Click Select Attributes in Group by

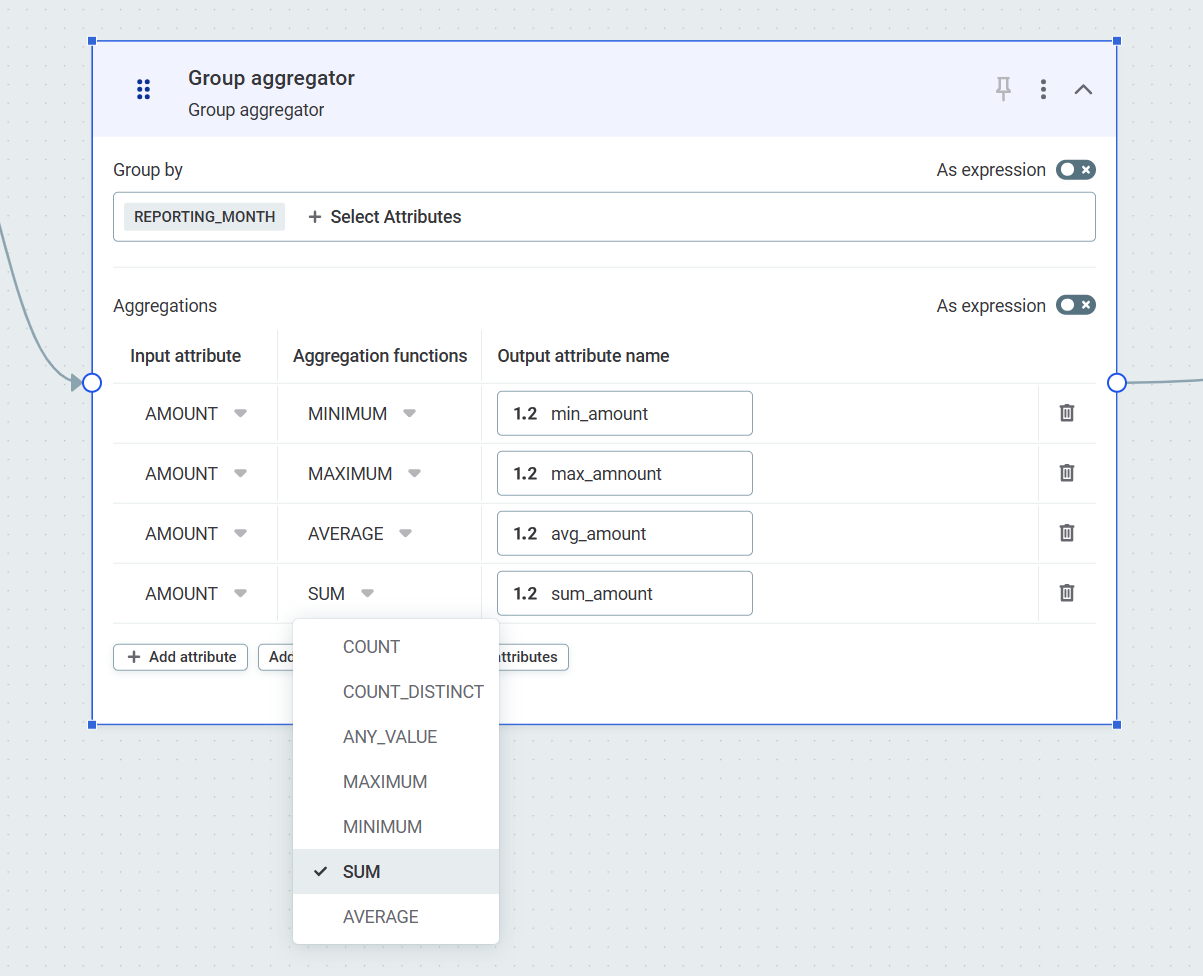[x=385, y=217]
